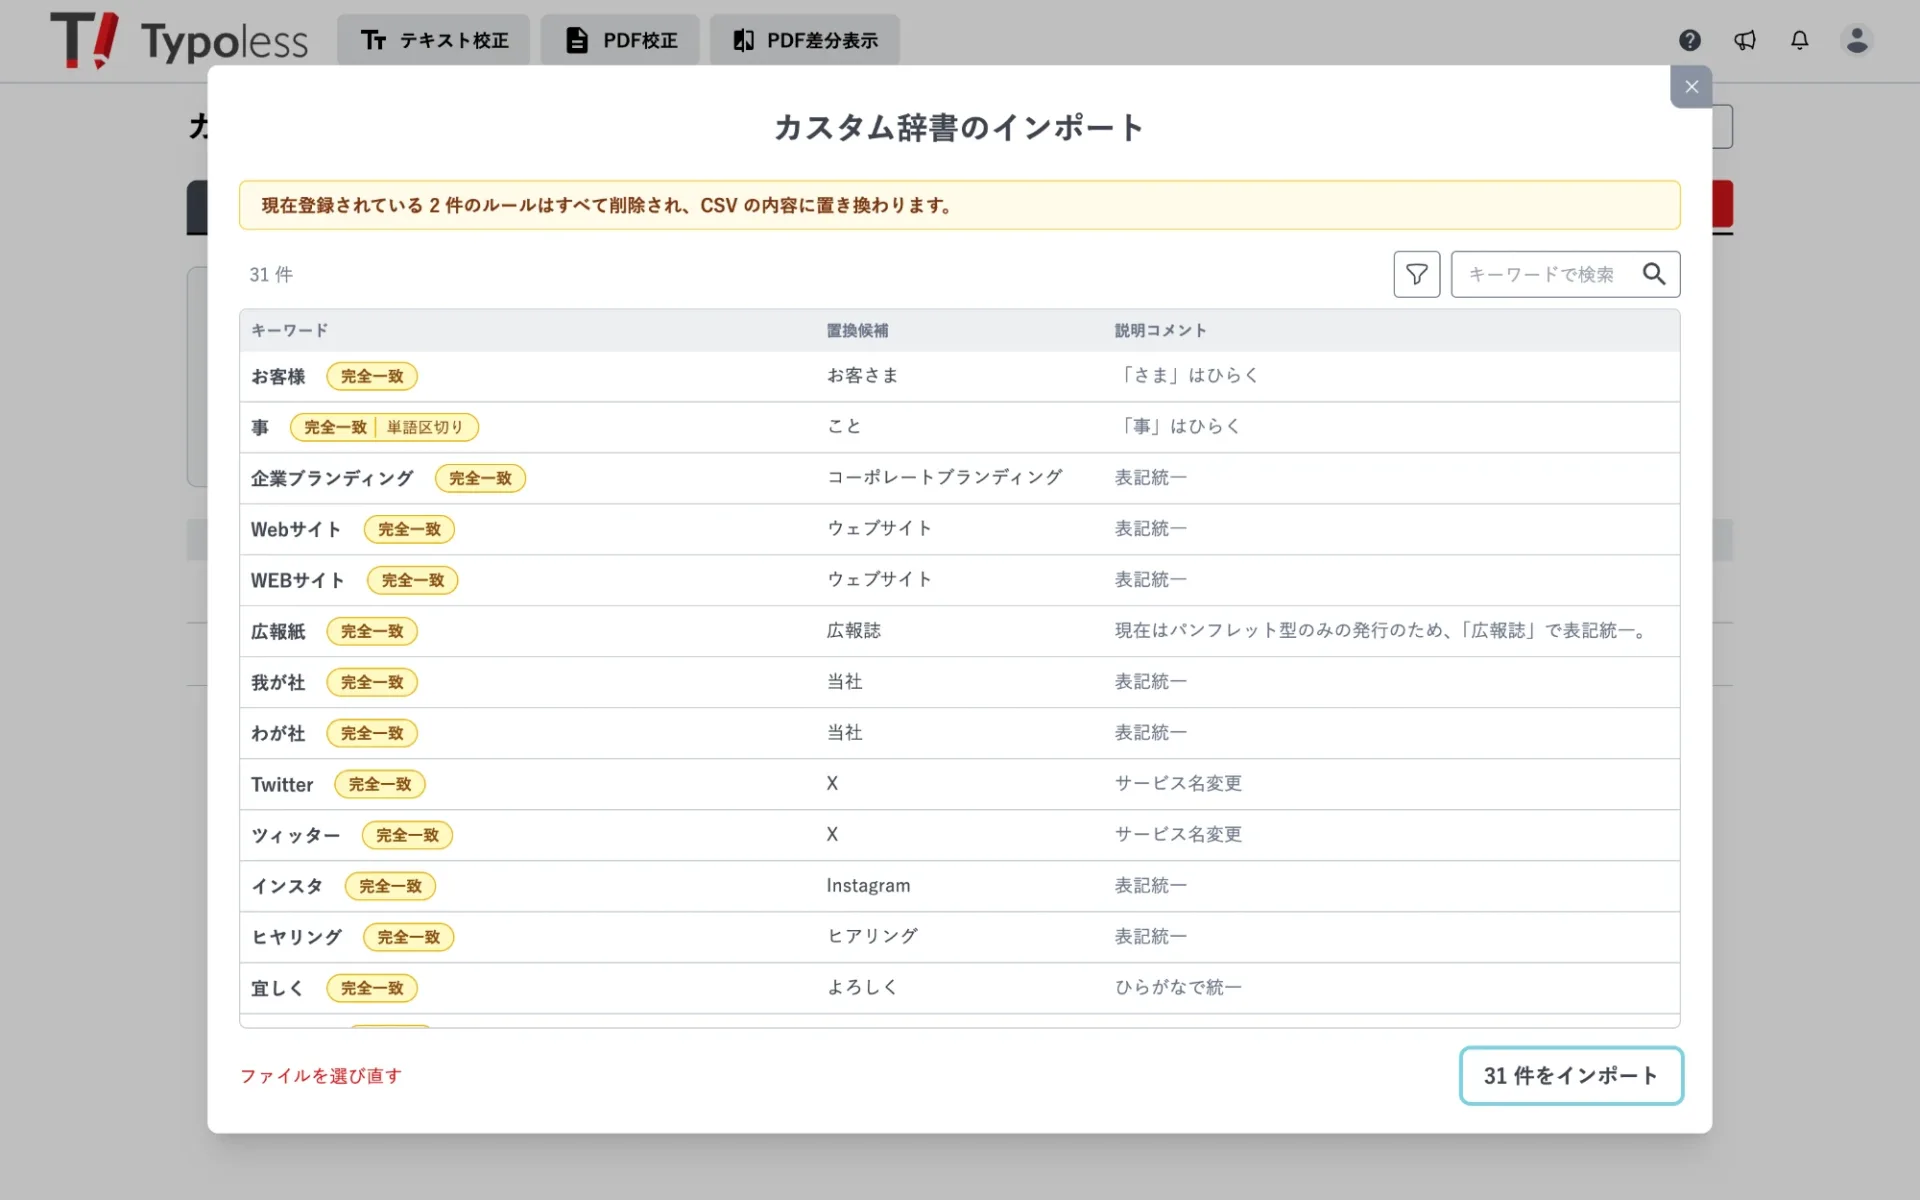Click the yellow replacement warning banner
Image resolution: width=1920 pixels, height=1200 pixels.
(959, 205)
